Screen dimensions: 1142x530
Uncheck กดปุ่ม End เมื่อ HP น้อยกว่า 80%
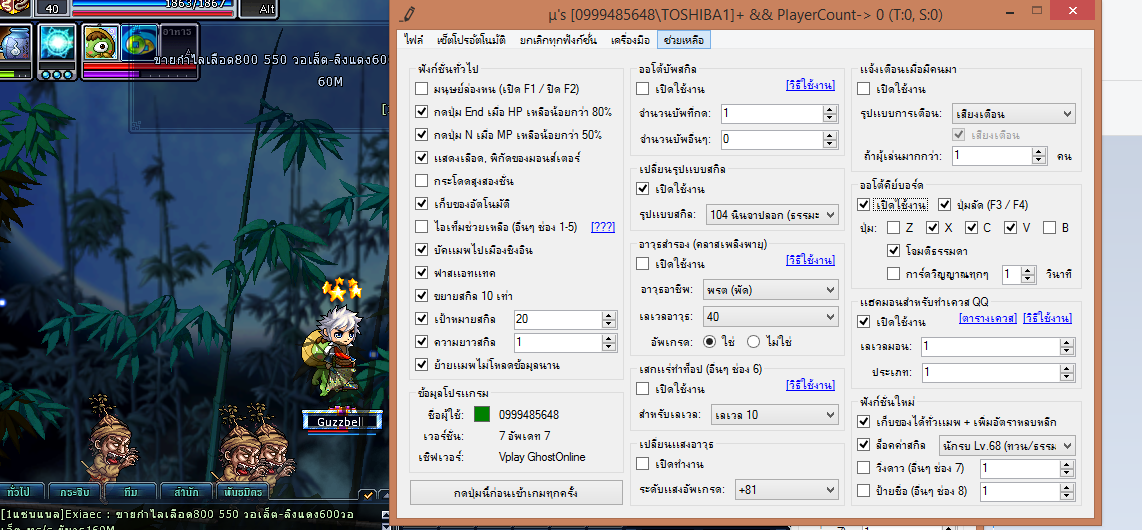click(421, 112)
